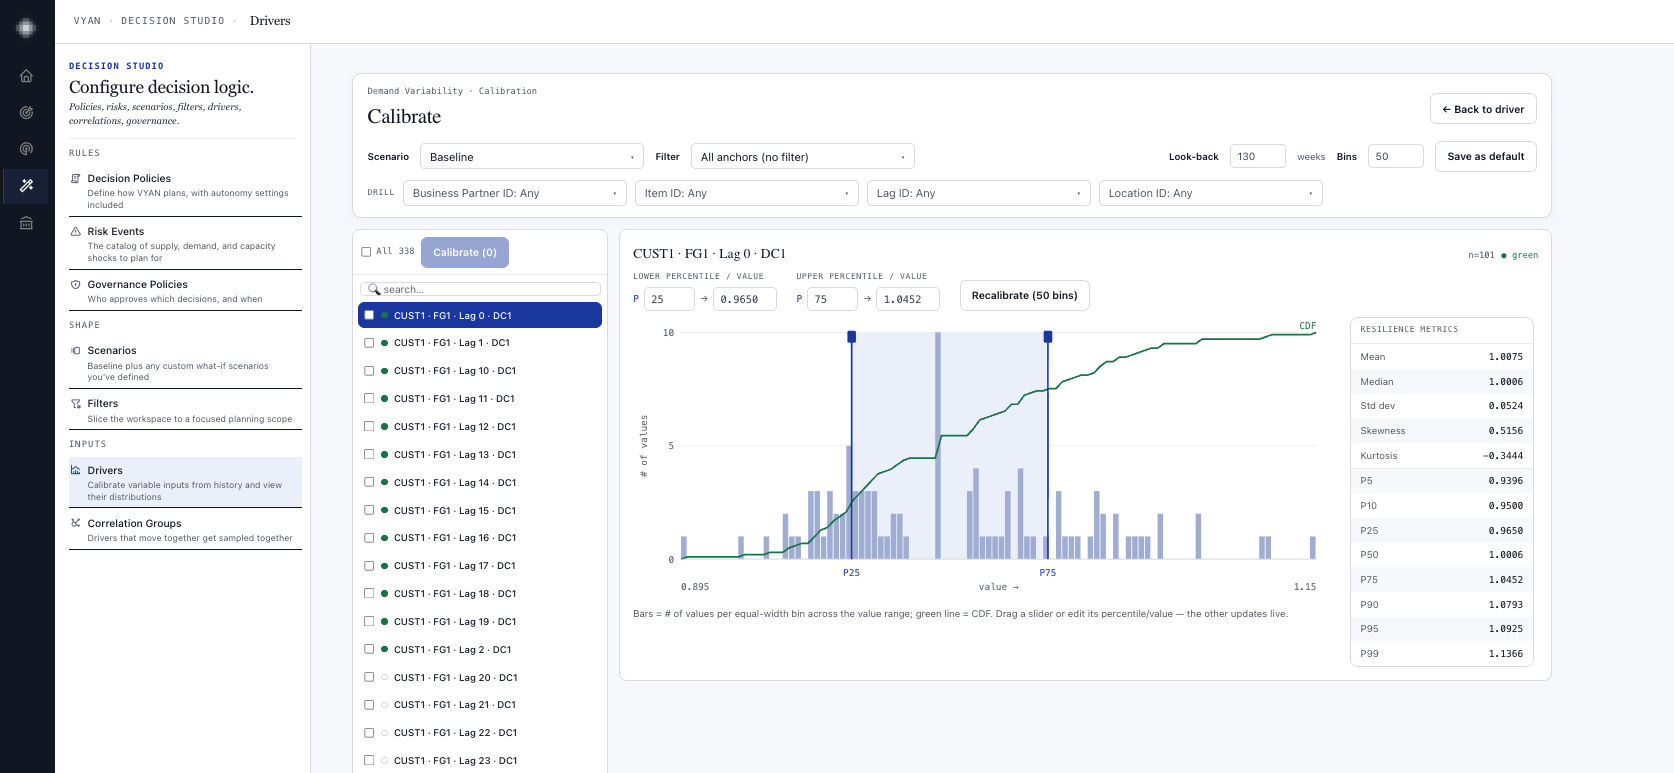Check CUST1 · FG1 · Lag 22 · DC1 checkbox
The width and height of the screenshot is (1674, 773).
coord(369,733)
